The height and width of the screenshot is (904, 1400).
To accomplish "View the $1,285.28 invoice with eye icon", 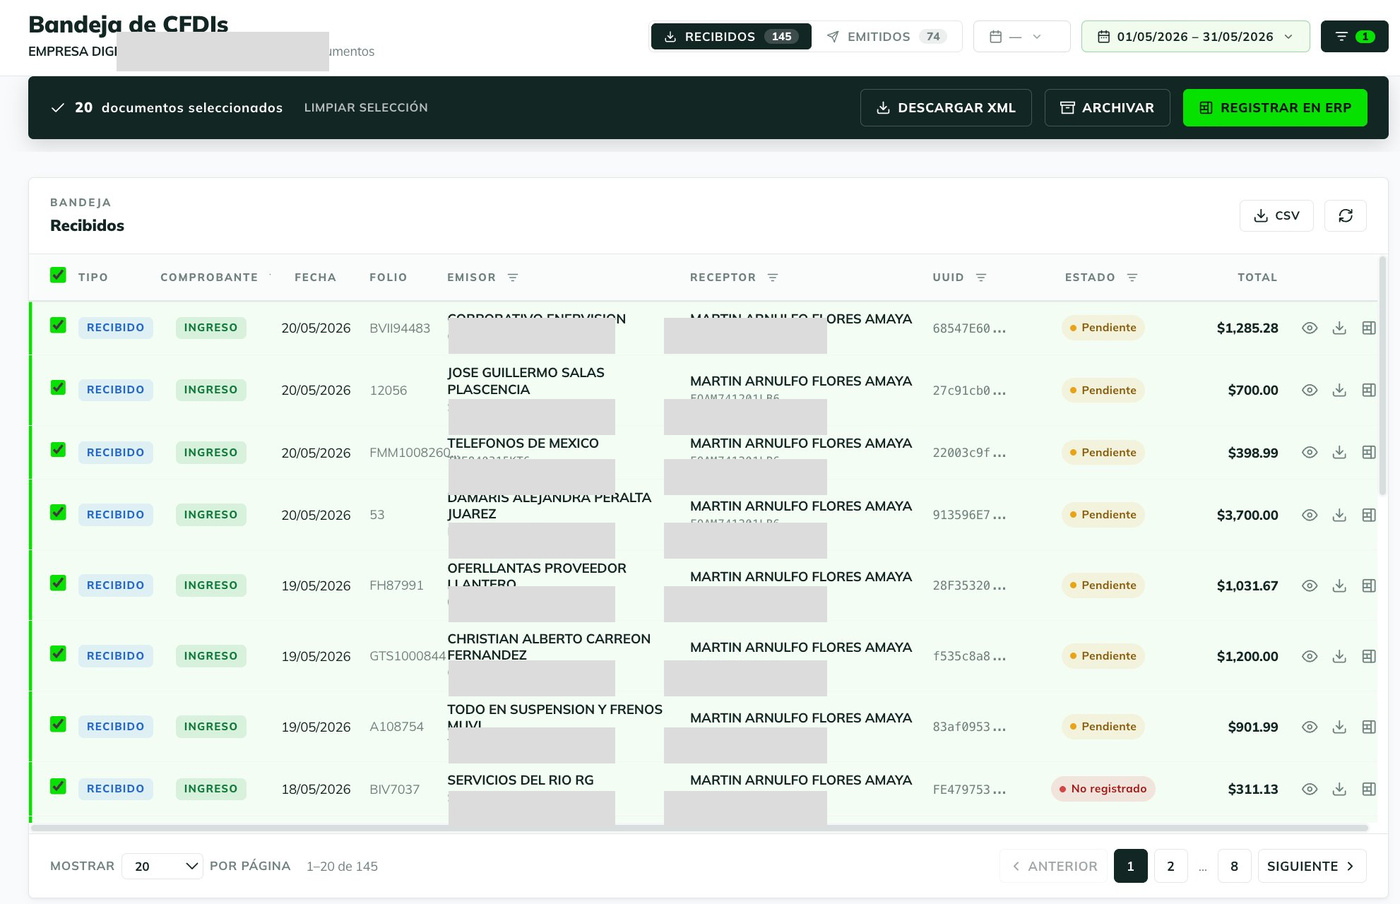I will [1309, 328].
